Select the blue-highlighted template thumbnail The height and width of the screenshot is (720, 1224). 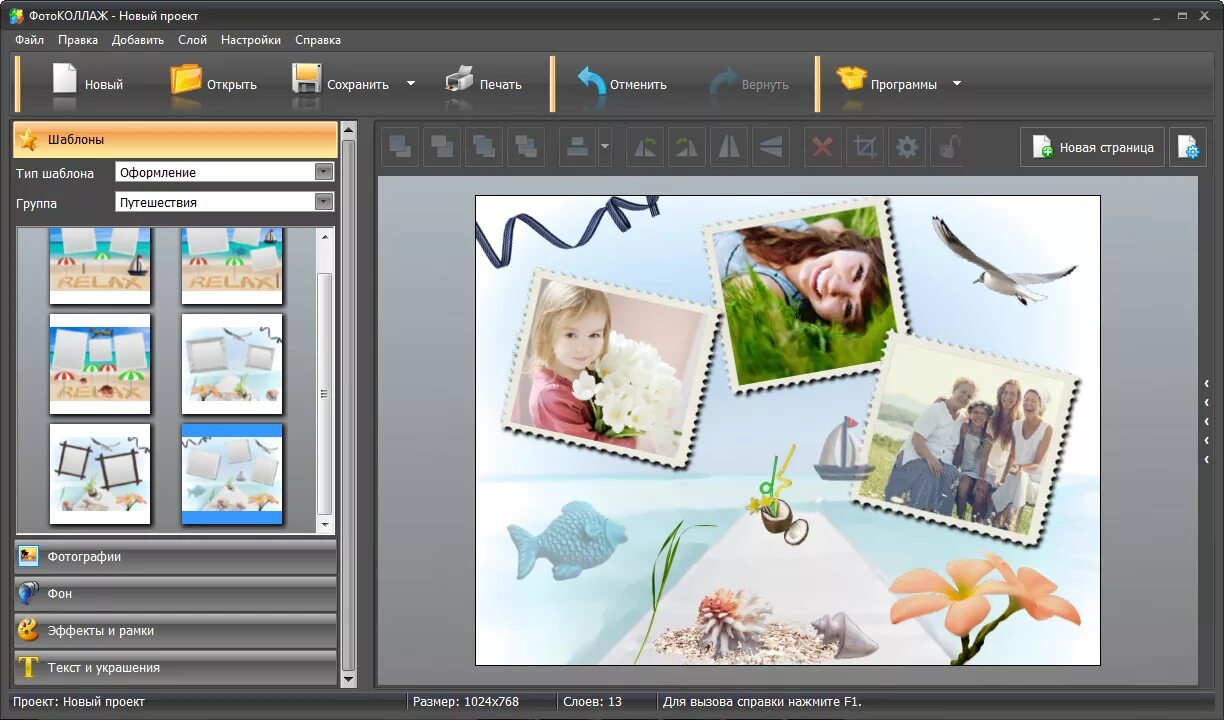232,474
